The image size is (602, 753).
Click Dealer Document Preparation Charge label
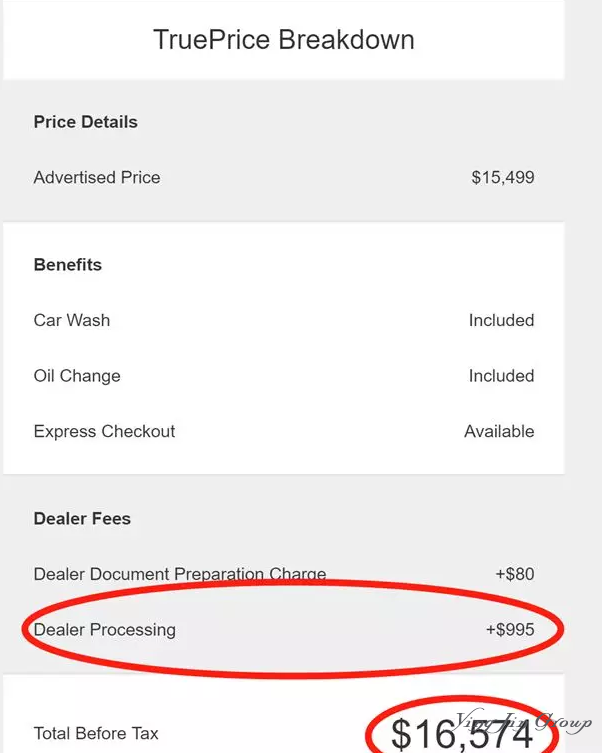click(x=180, y=574)
